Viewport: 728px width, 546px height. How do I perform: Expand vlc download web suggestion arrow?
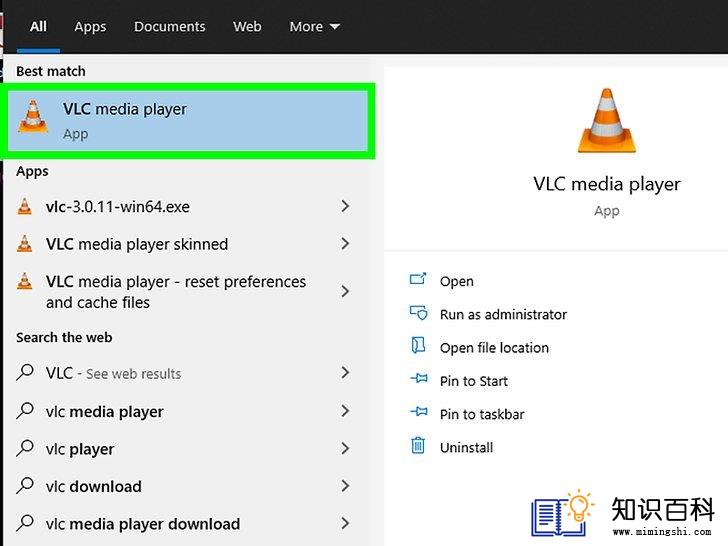click(345, 486)
